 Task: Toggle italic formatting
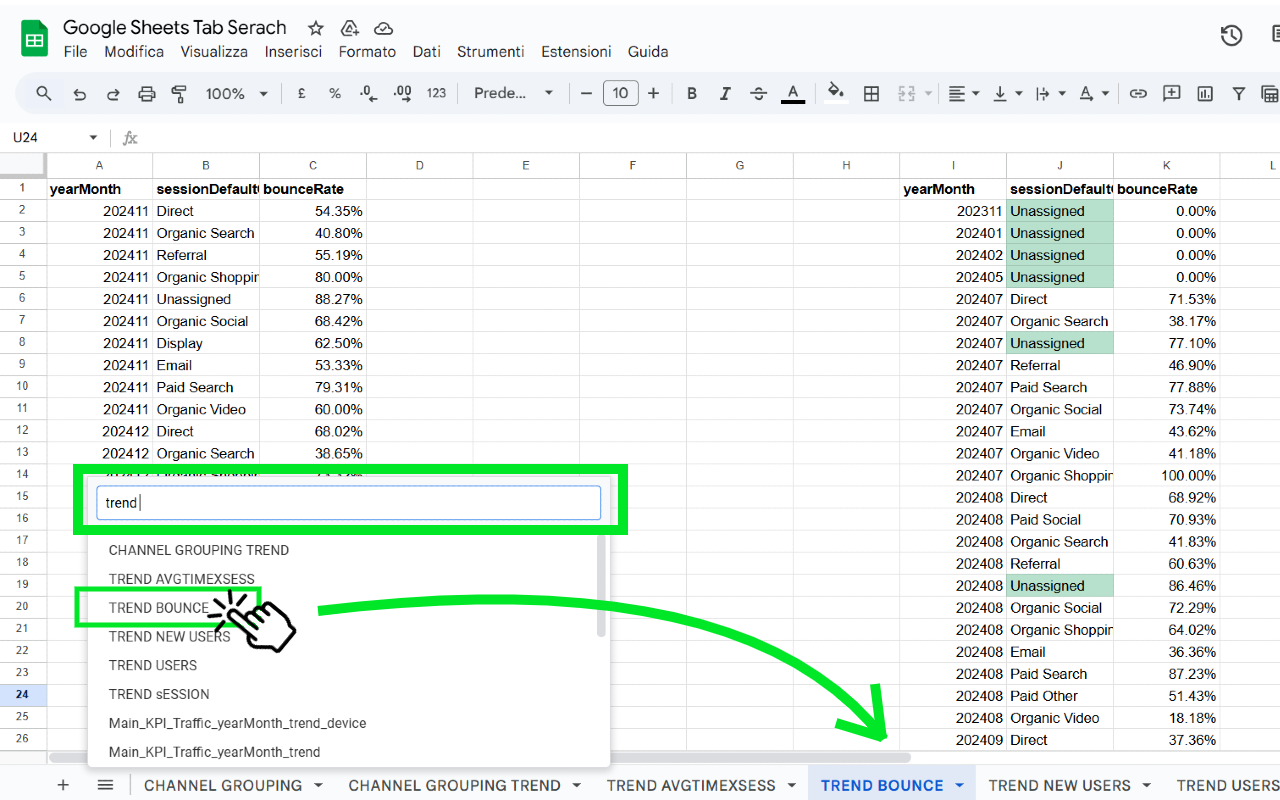724,93
